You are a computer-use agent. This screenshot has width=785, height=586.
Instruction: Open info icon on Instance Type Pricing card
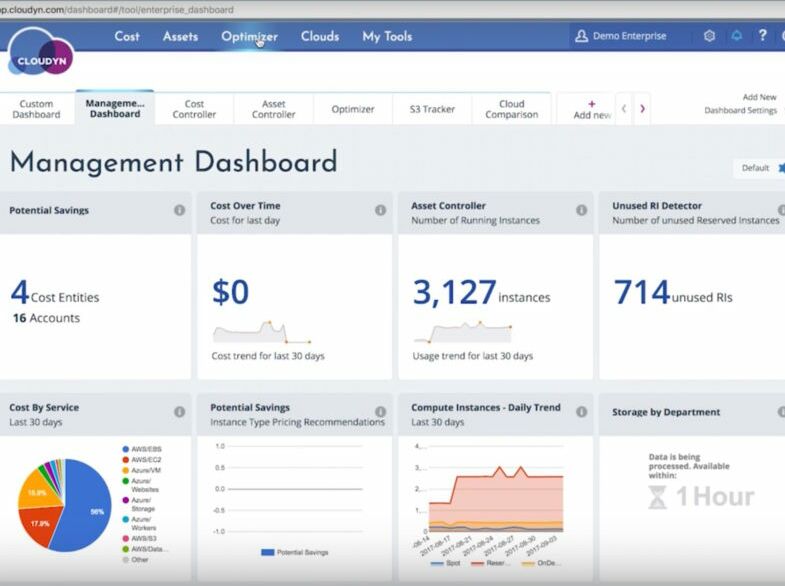[x=380, y=412]
